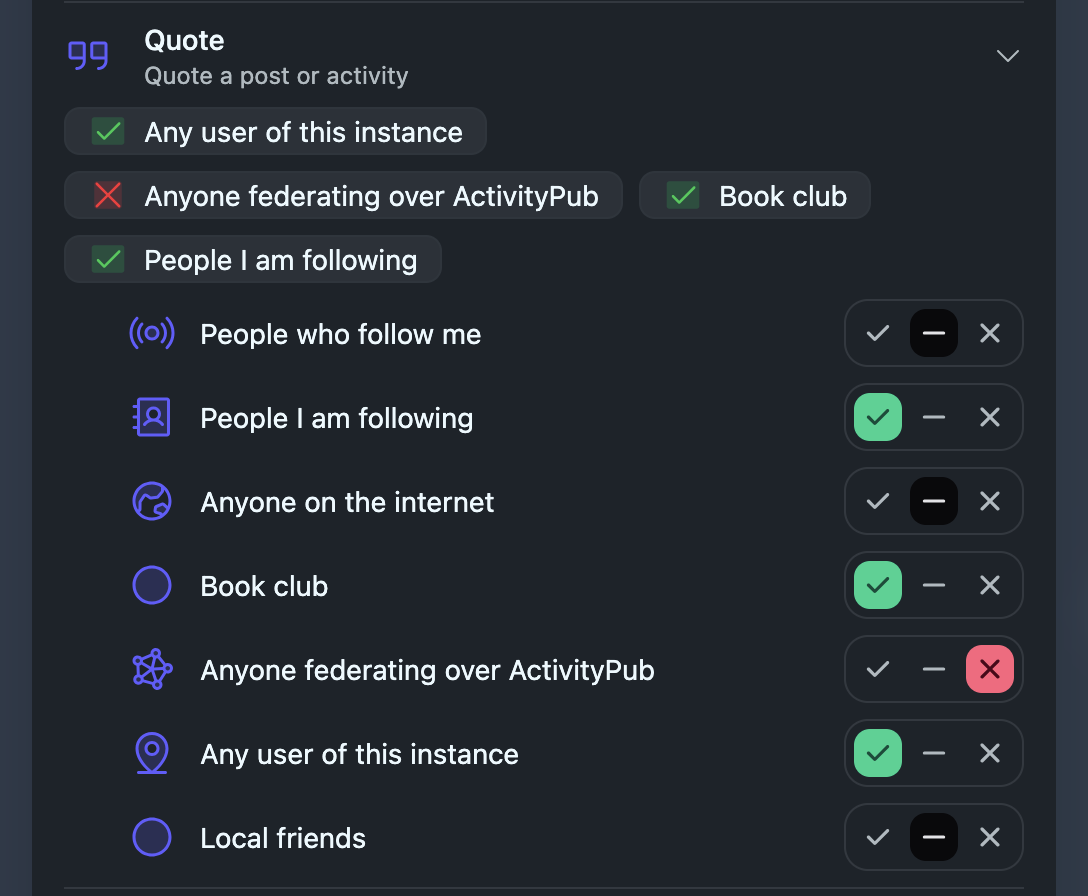Click the 'Any user of this instance' summary chip
Screen dimensions: 1088x896
click(276, 132)
